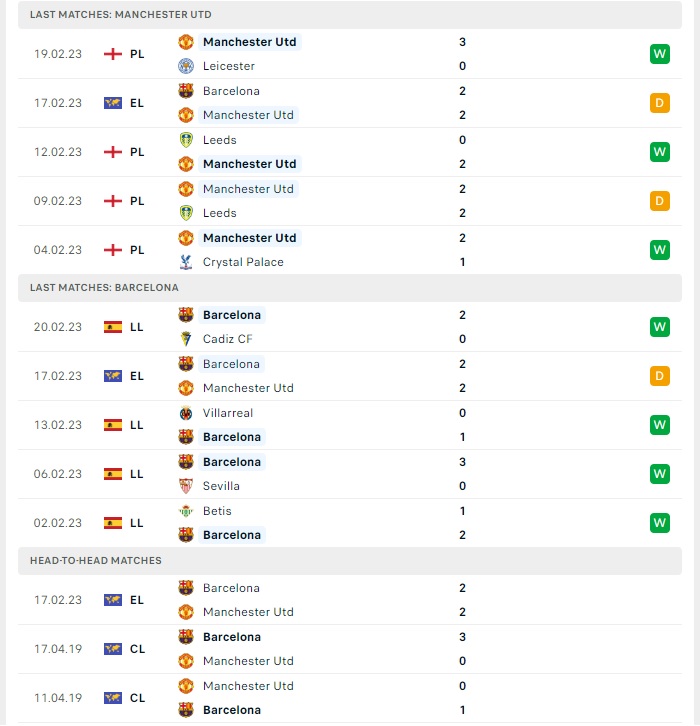Open the Cadiz CF team link
Image resolution: width=700 pixels, height=726 pixels.
(227, 339)
